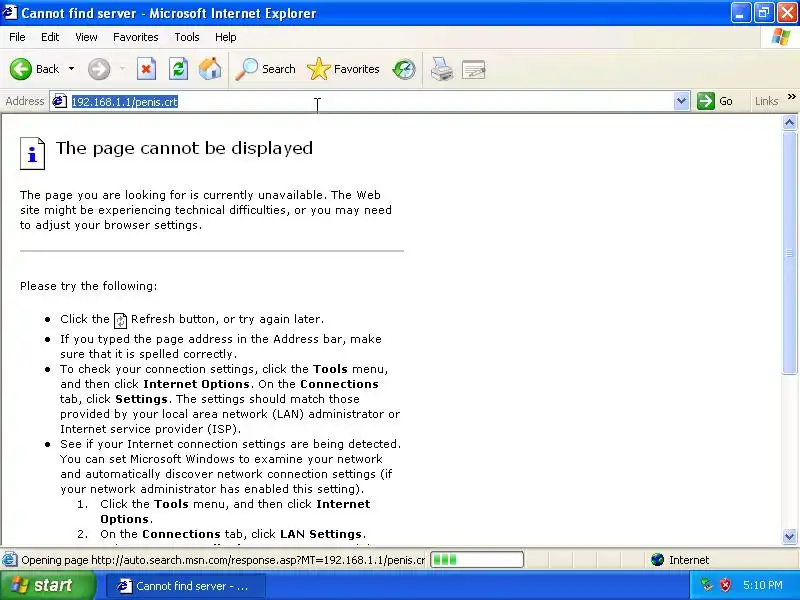This screenshot has height=600, width=800.
Task: Open the History toolbar icon
Action: point(404,69)
